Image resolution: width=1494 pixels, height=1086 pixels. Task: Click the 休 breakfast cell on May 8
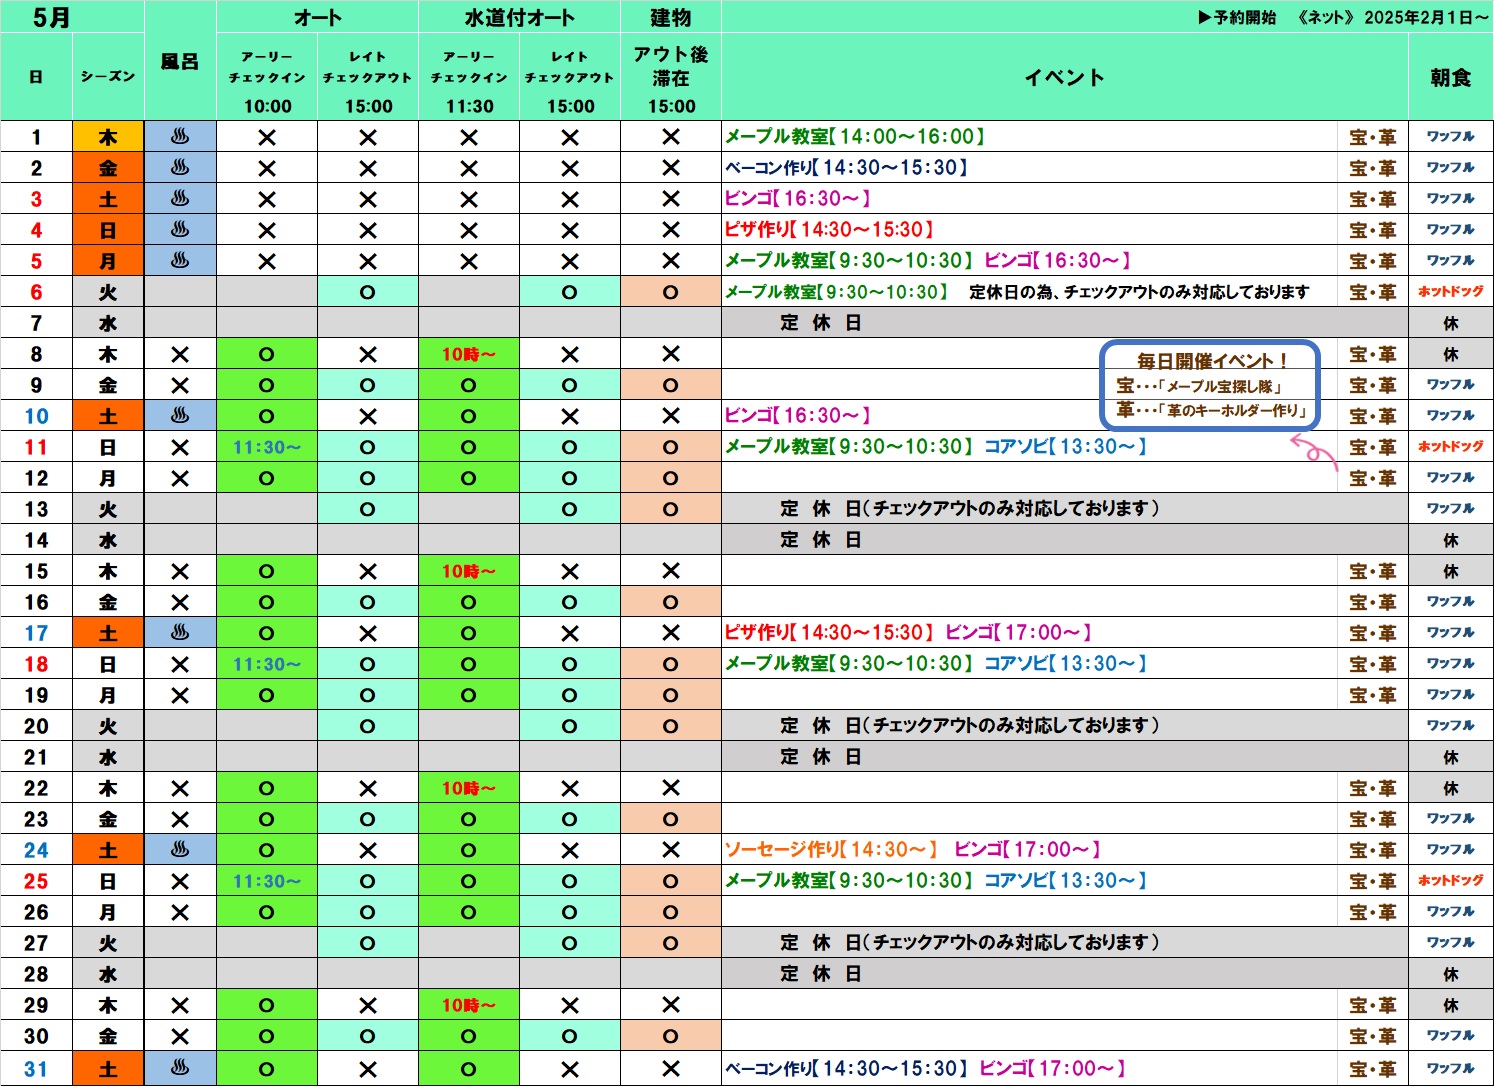[x=1450, y=354]
